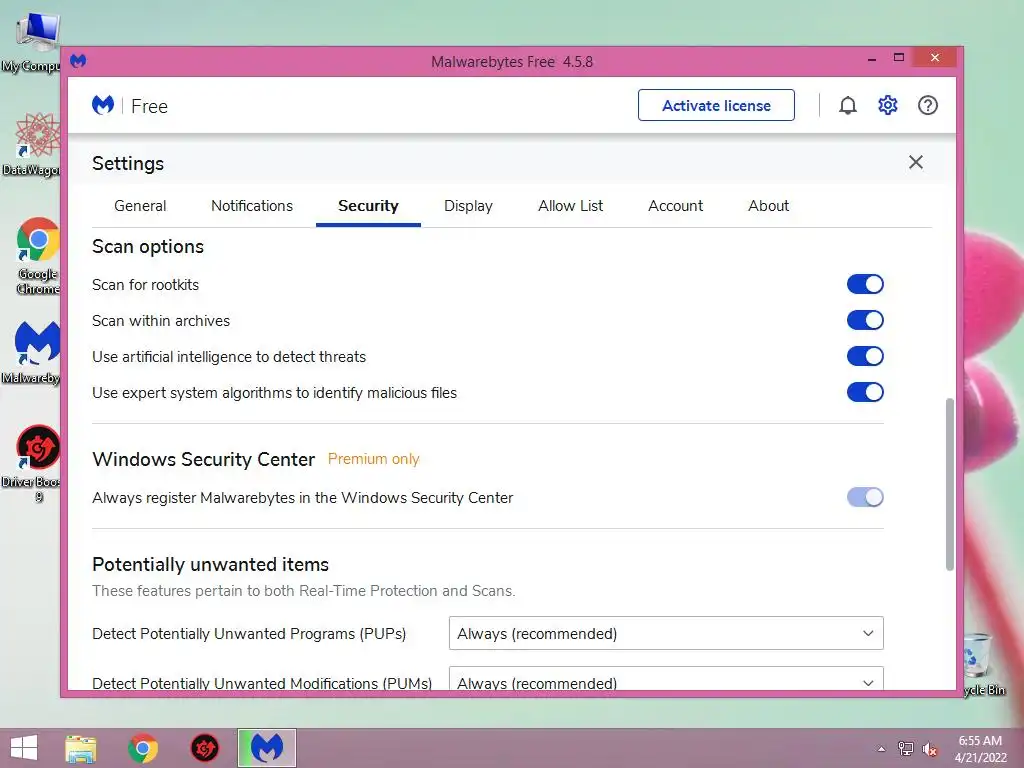Image resolution: width=1024 pixels, height=768 pixels.
Task: Open Recycle Bin on desktop
Action: click(983, 664)
